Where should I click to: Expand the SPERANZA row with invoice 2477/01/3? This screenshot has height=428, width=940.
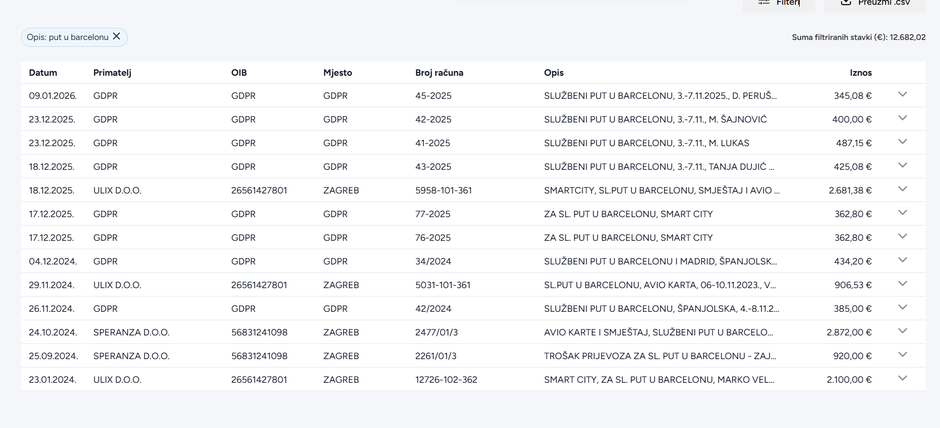tap(902, 332)
